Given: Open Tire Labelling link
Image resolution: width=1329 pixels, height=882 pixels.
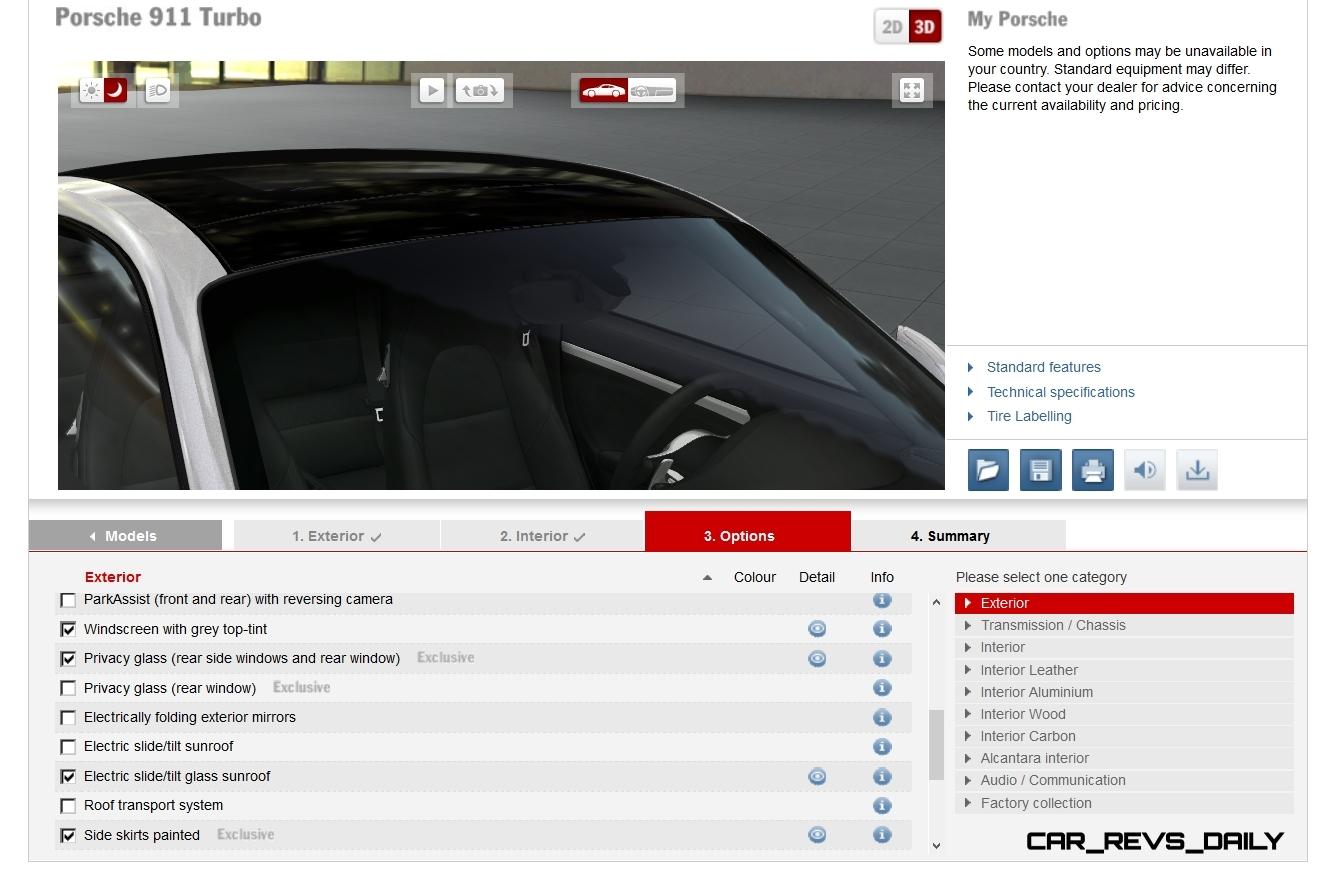Looking at the screenshot, I should click(1029, 416).
